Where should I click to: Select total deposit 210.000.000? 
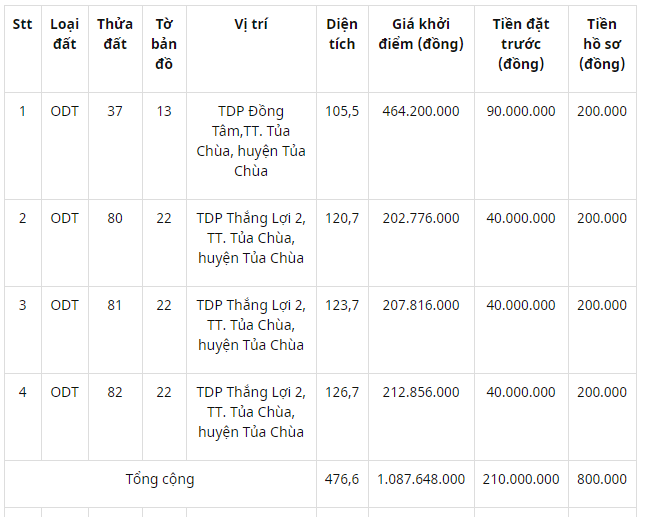click(521, 479)
